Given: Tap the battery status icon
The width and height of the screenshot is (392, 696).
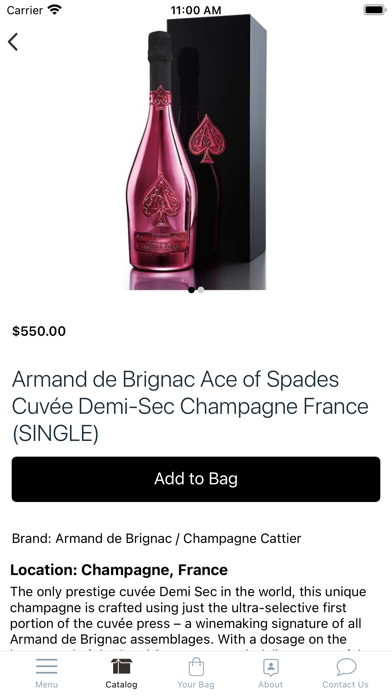Looking at the screenshot, I should tap(375, 9).
